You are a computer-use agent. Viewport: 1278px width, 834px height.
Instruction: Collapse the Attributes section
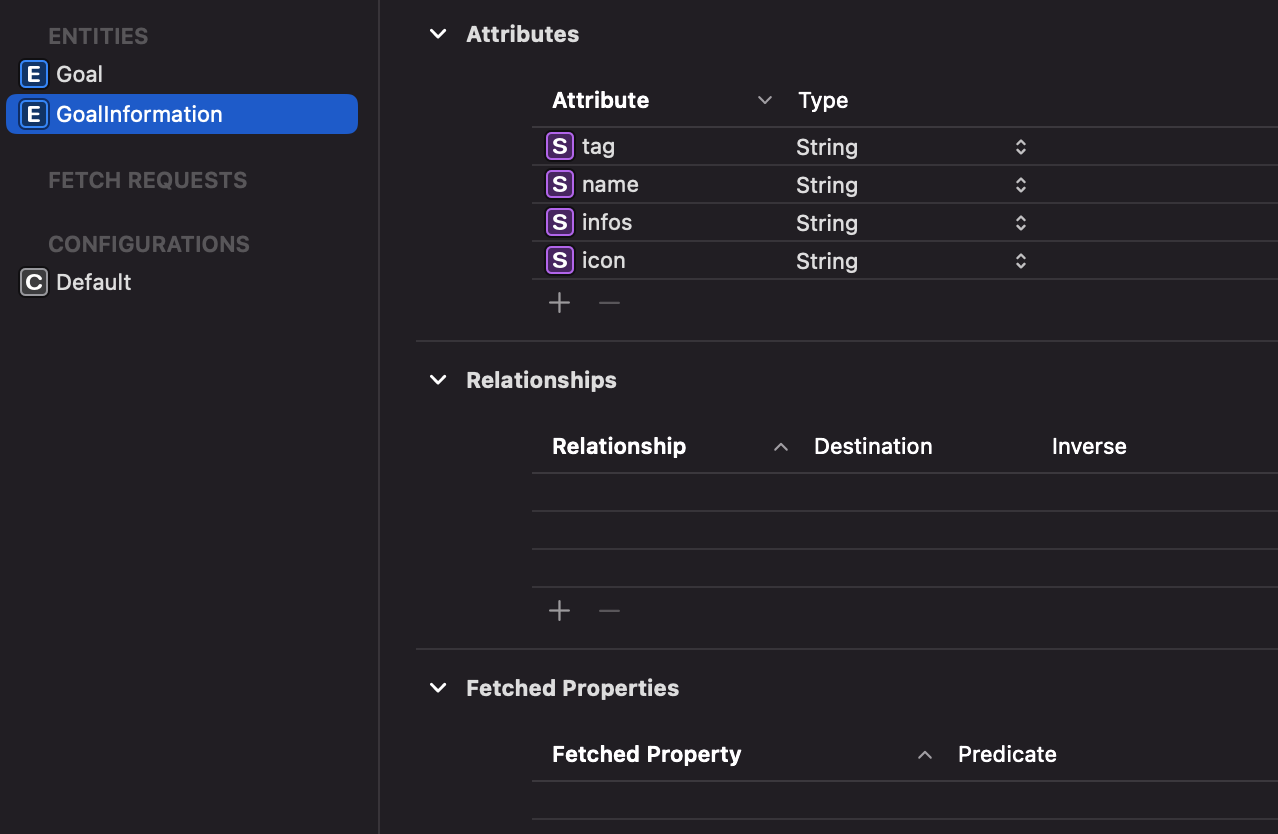(x=438, y=34)
